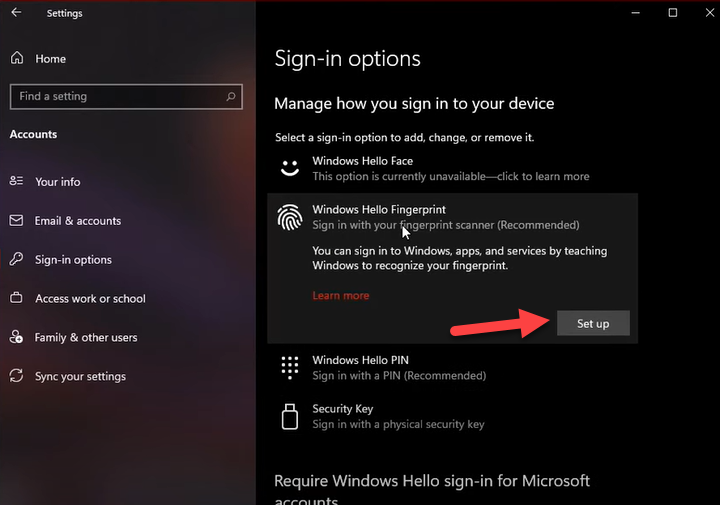Open Access work or school
Screen dimensions: 720x505
click(x=90, y=298)
